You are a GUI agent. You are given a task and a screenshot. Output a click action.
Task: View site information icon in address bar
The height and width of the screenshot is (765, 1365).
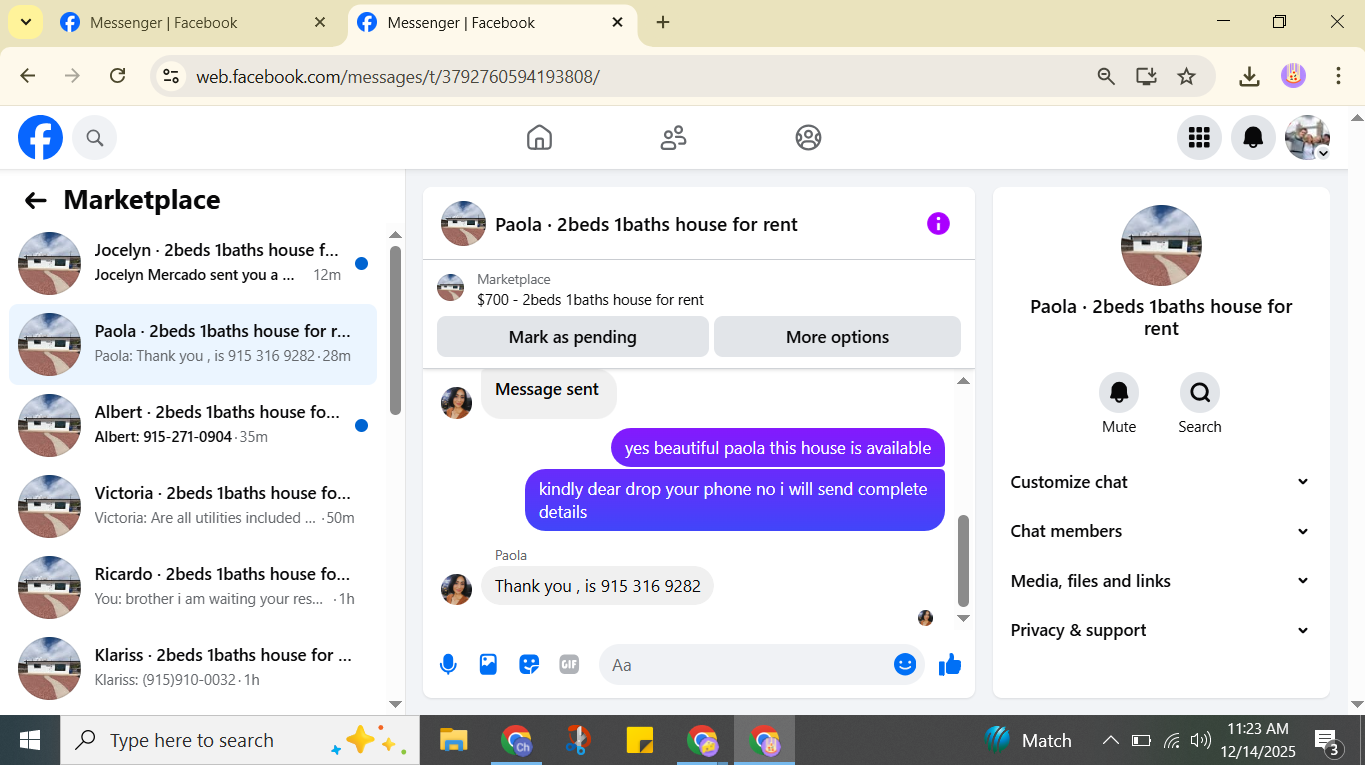(171, 76)
